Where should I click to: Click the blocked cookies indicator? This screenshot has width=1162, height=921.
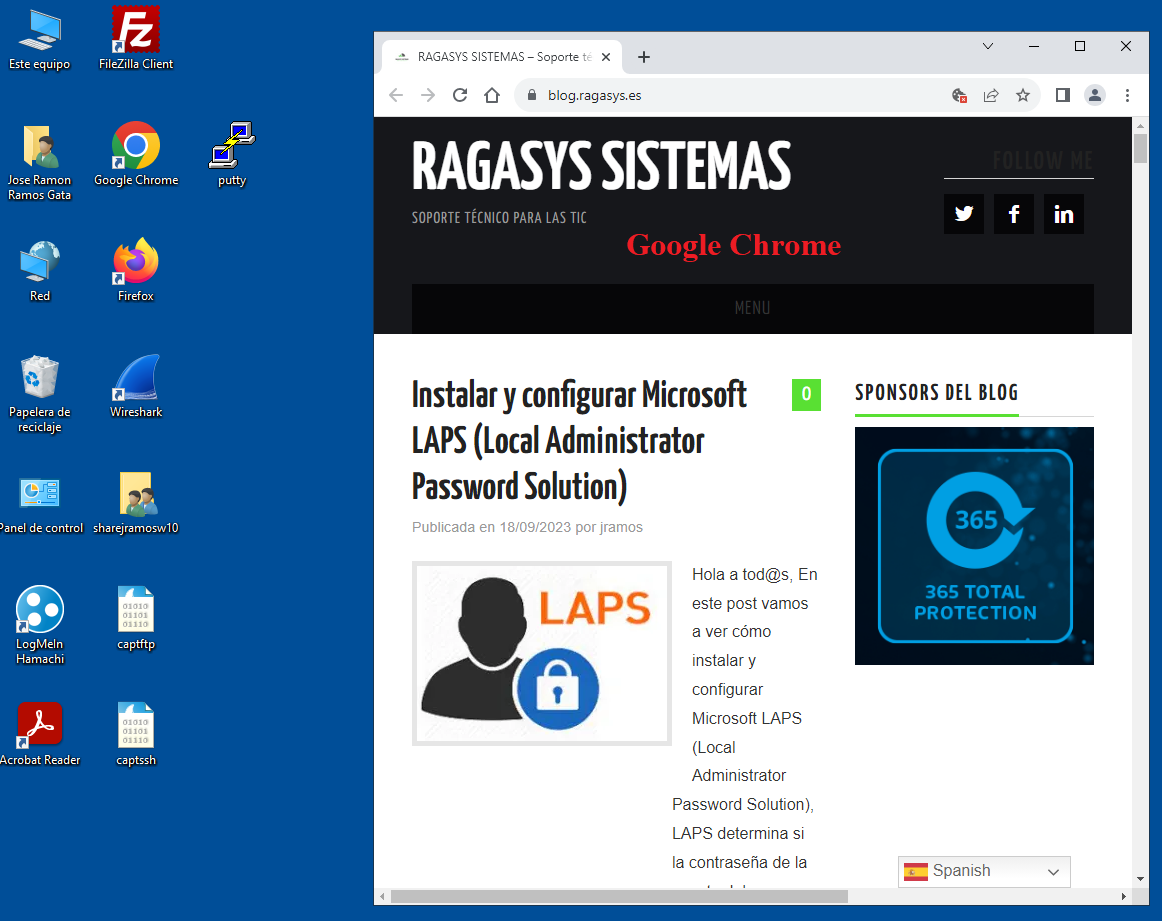pos(958,94)
